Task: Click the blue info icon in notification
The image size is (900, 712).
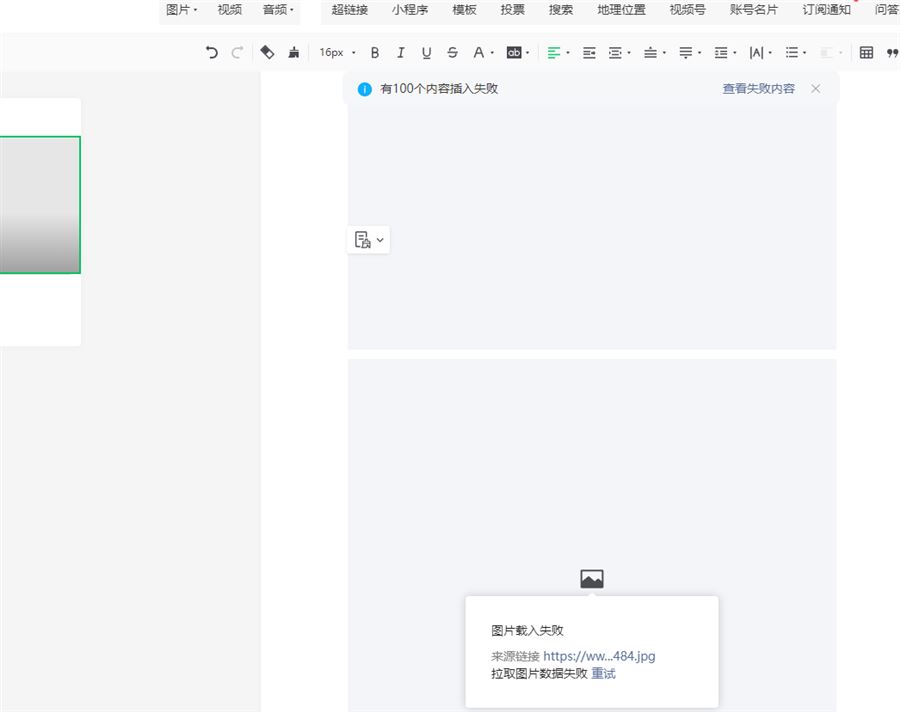Action: [365, 89]
